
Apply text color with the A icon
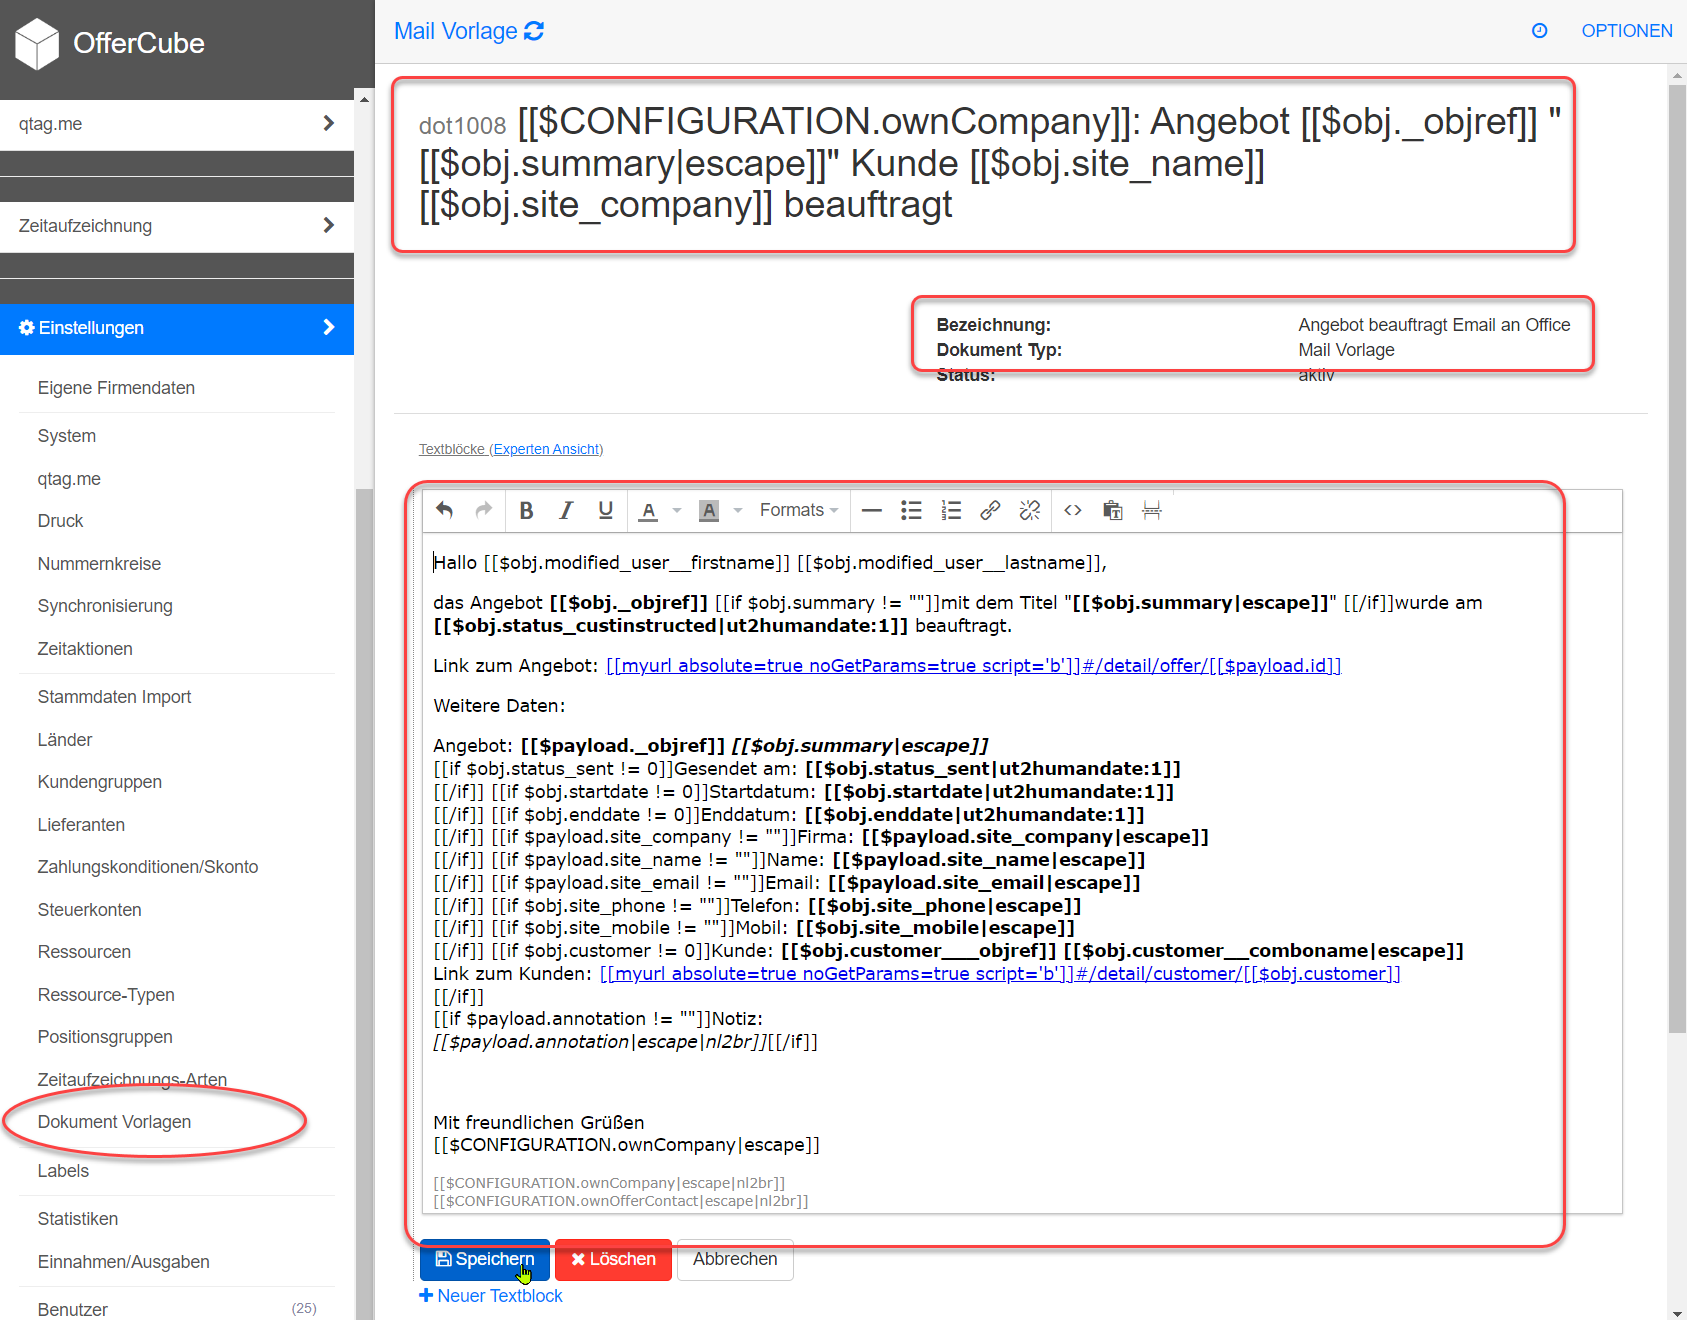(649, 510)
